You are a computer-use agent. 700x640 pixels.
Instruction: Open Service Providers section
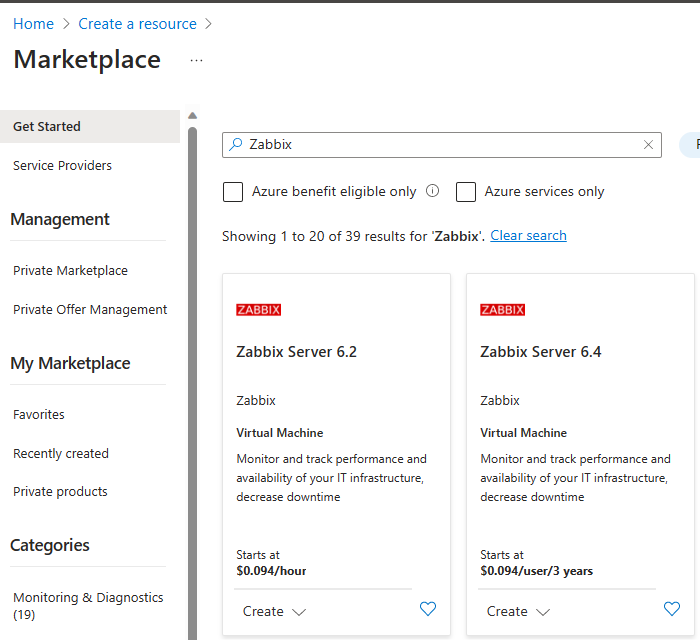point(62,166)
